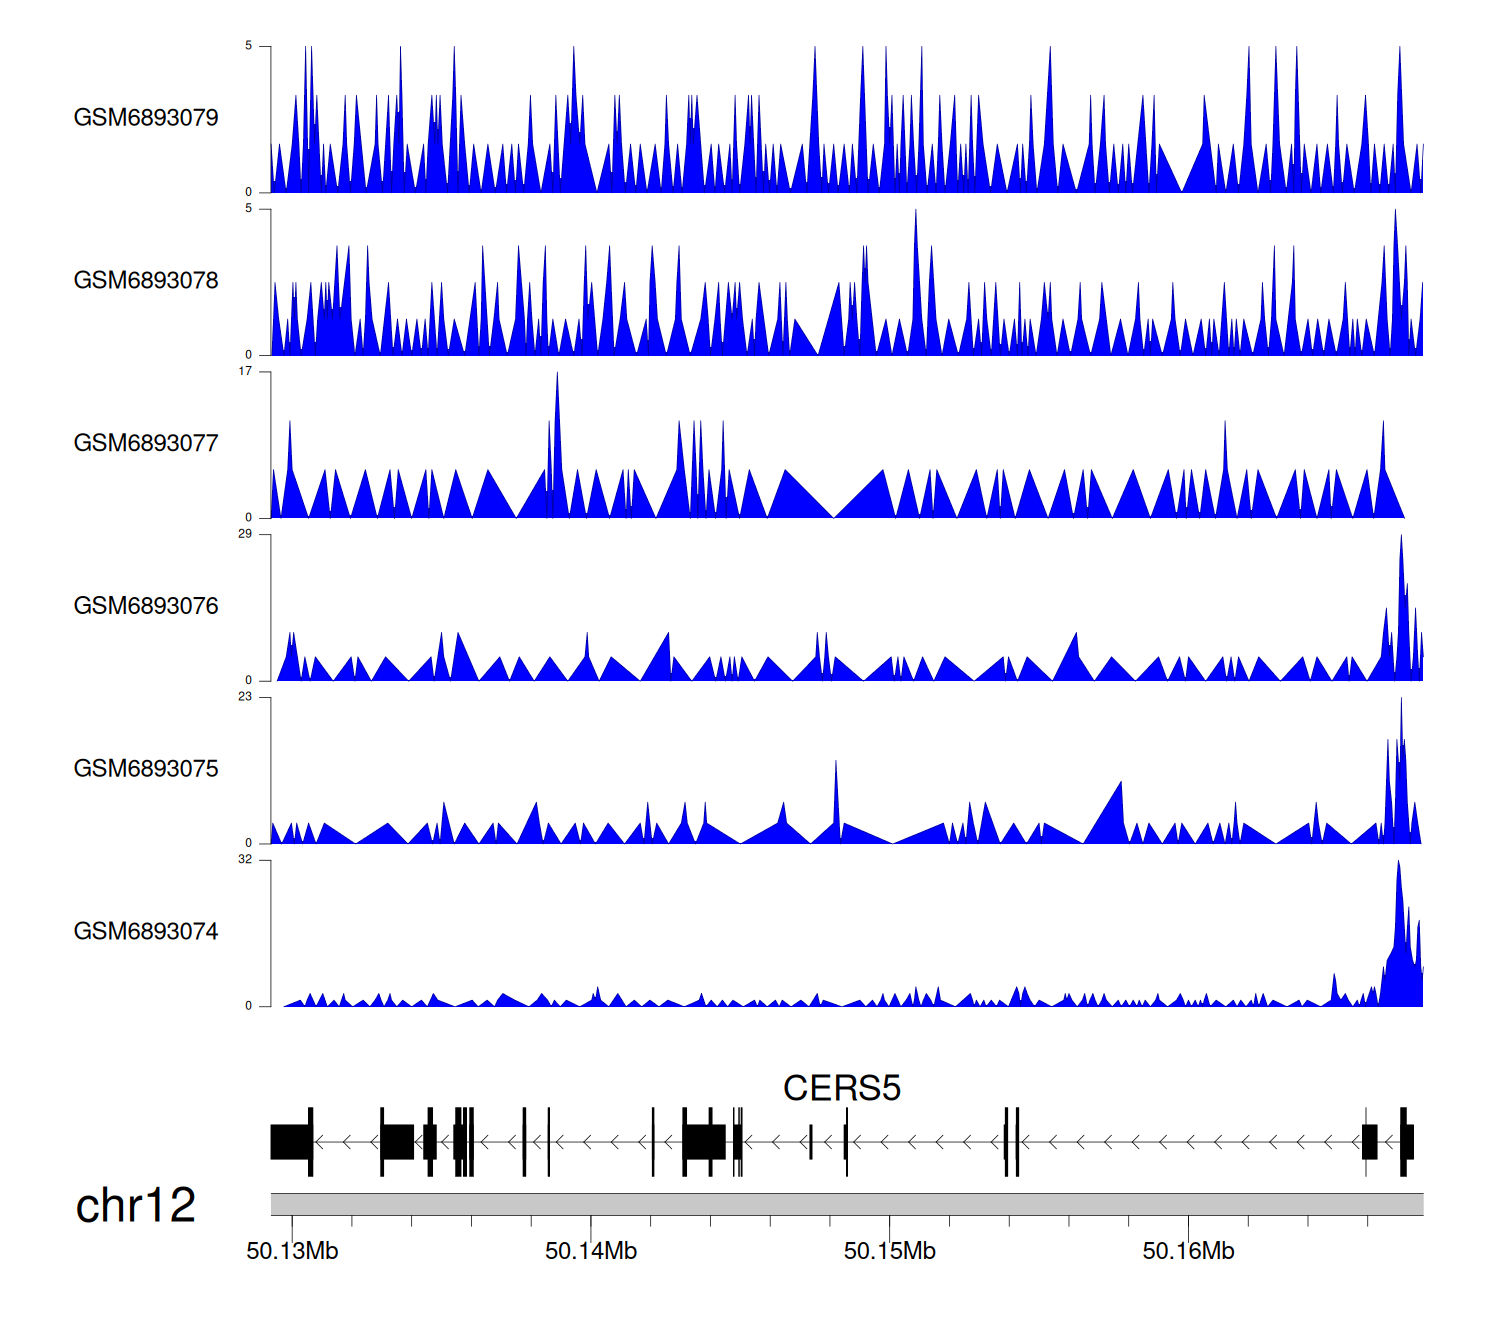Viewport: 1500px width, 1320px height.
Task: Select the GSM6893076 track label
Action: 146,607
